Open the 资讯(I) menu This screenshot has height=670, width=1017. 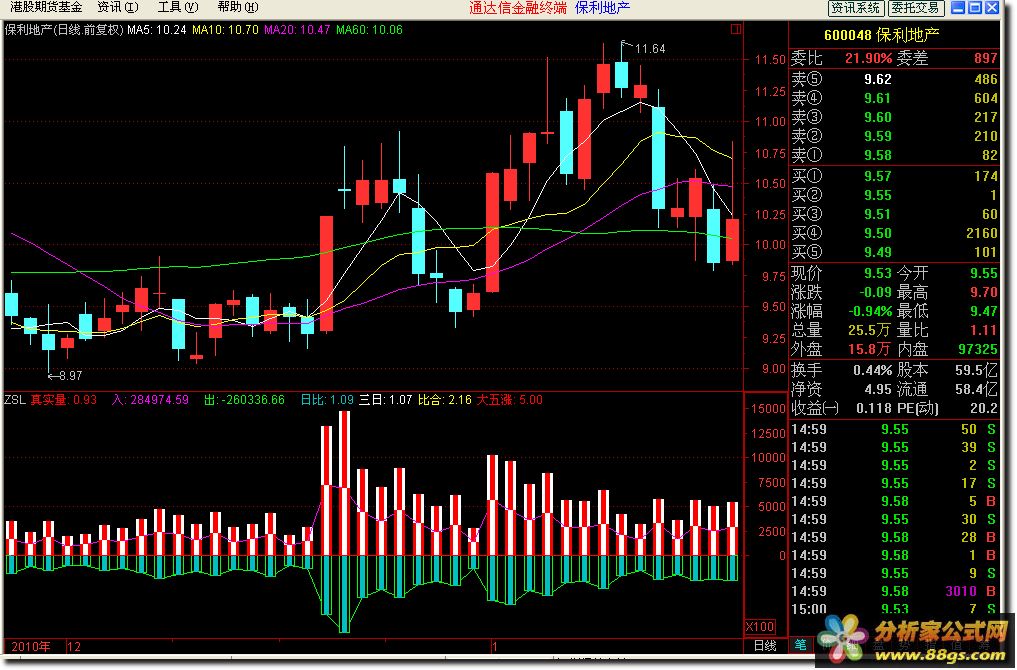click(x=117, y=7)
